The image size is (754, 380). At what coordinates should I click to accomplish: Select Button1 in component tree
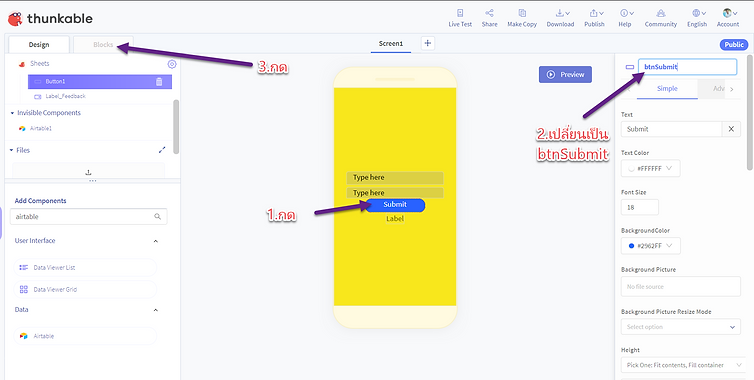coord(100,82)
